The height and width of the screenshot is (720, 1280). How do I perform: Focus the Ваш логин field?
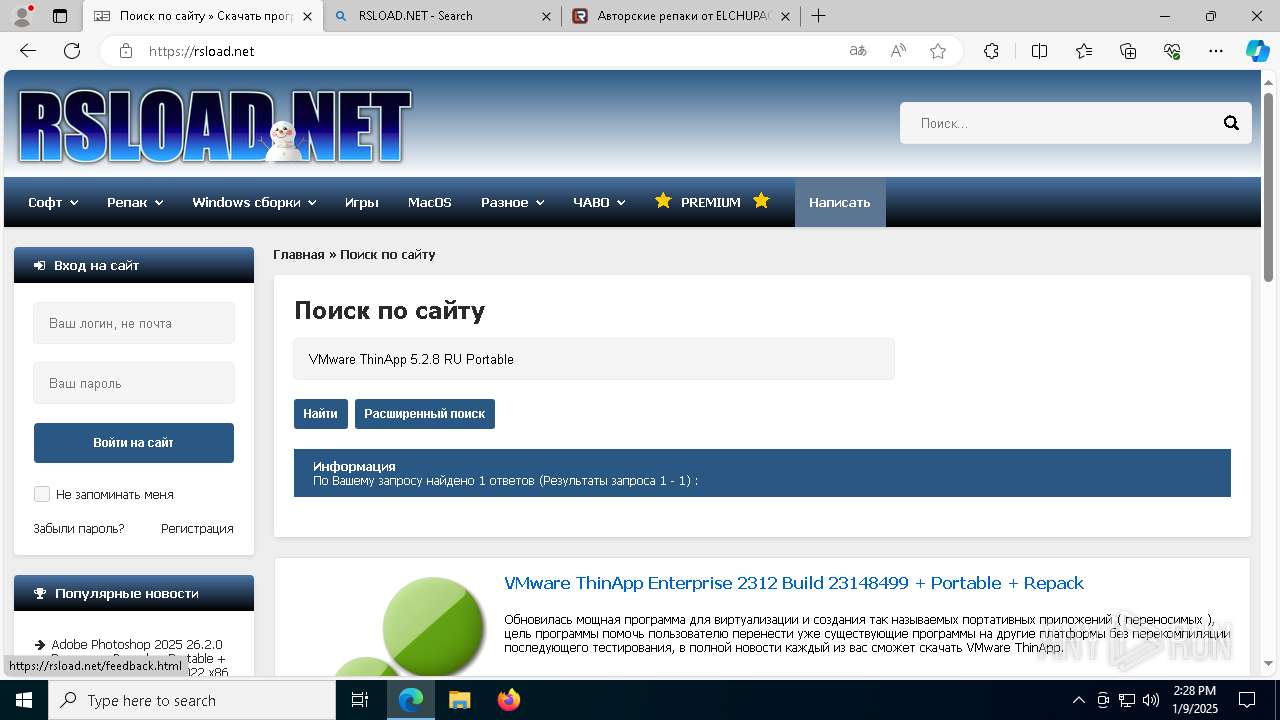[x=134, y=323]
